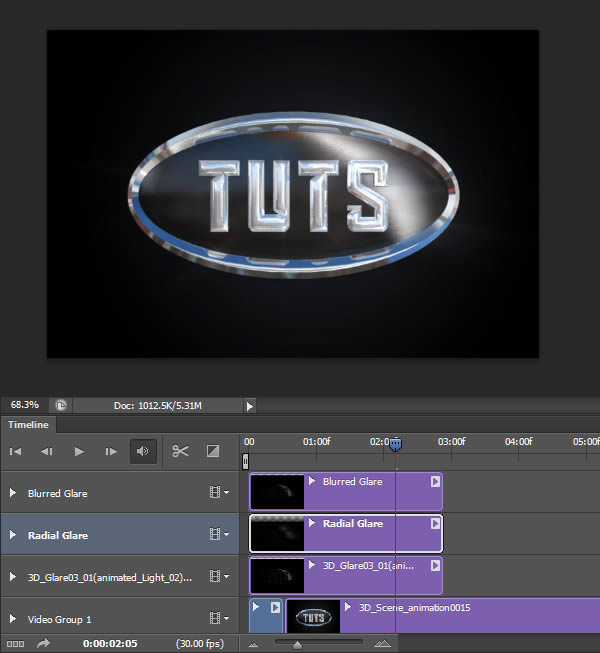Mute audio playback speaker icon

tap(143, 451)
